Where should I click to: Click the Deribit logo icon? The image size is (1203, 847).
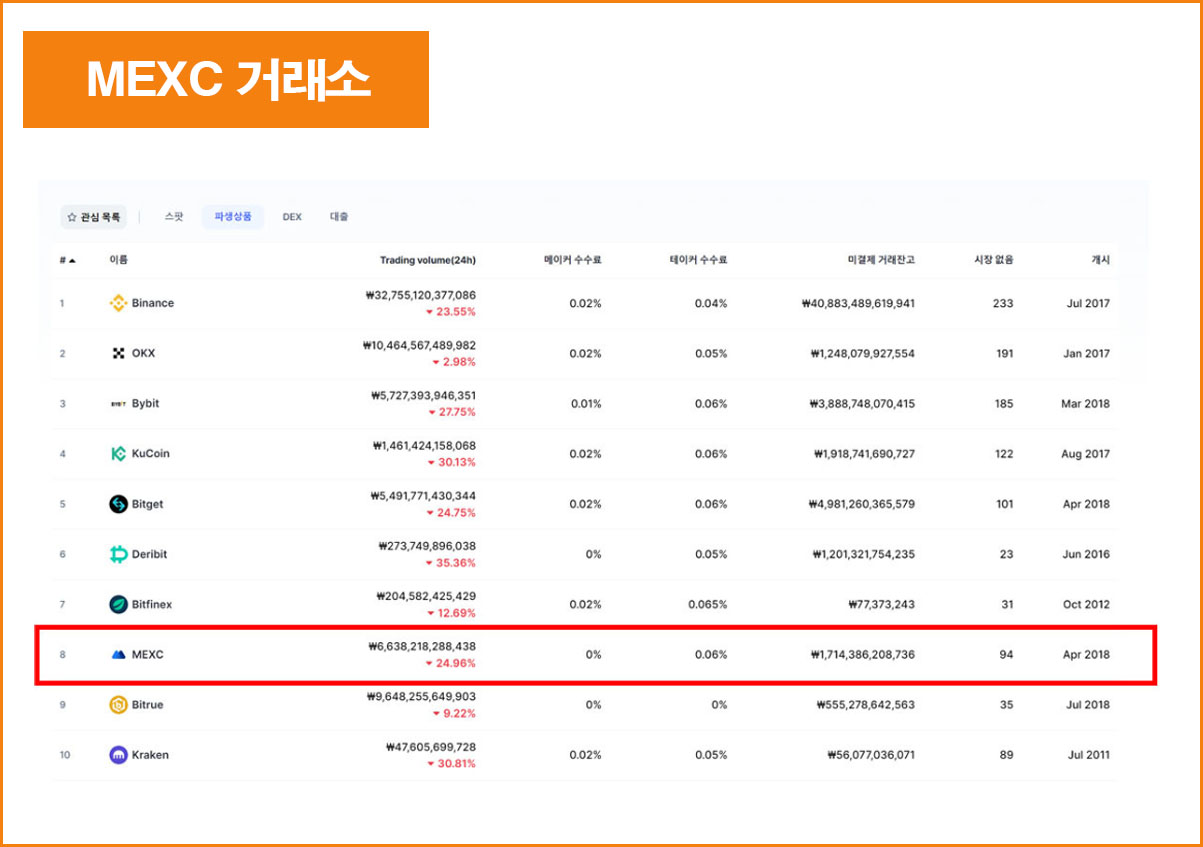(x=118, y=554)
